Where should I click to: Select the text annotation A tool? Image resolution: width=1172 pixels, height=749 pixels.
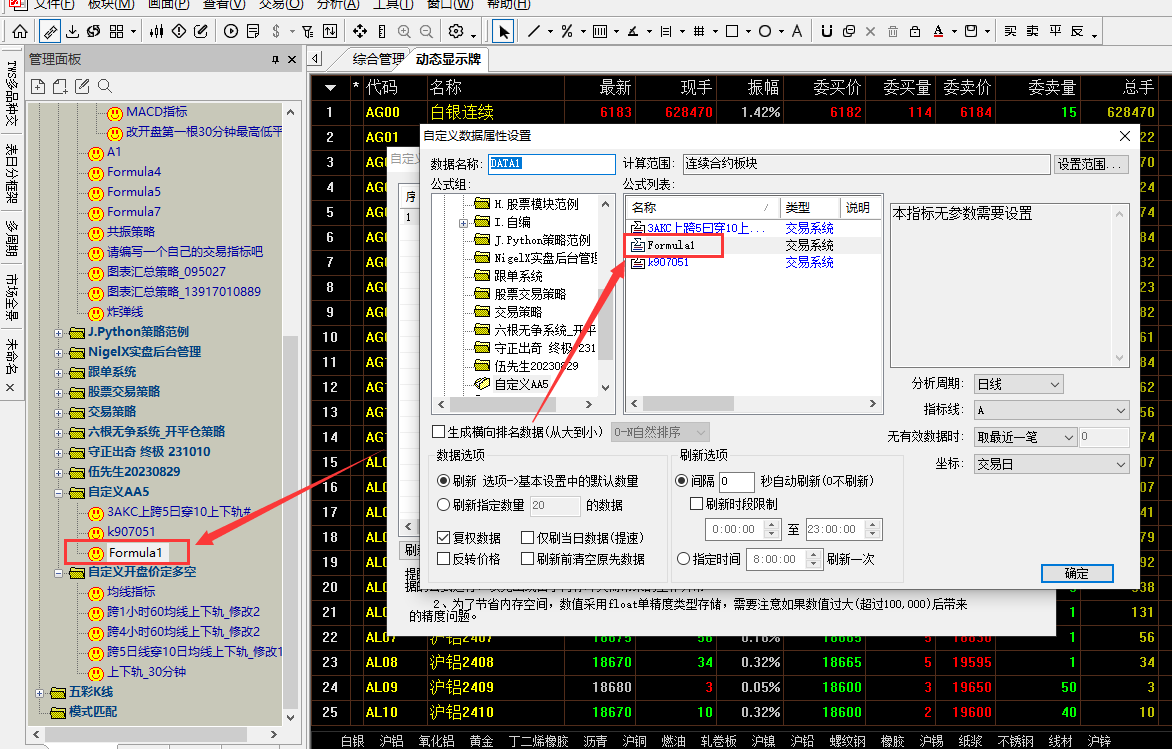click(x=797, y=31)
